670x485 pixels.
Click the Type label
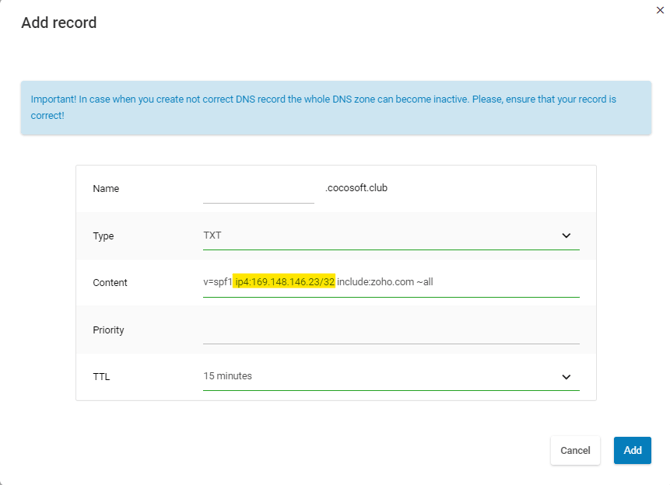(103, 236)
